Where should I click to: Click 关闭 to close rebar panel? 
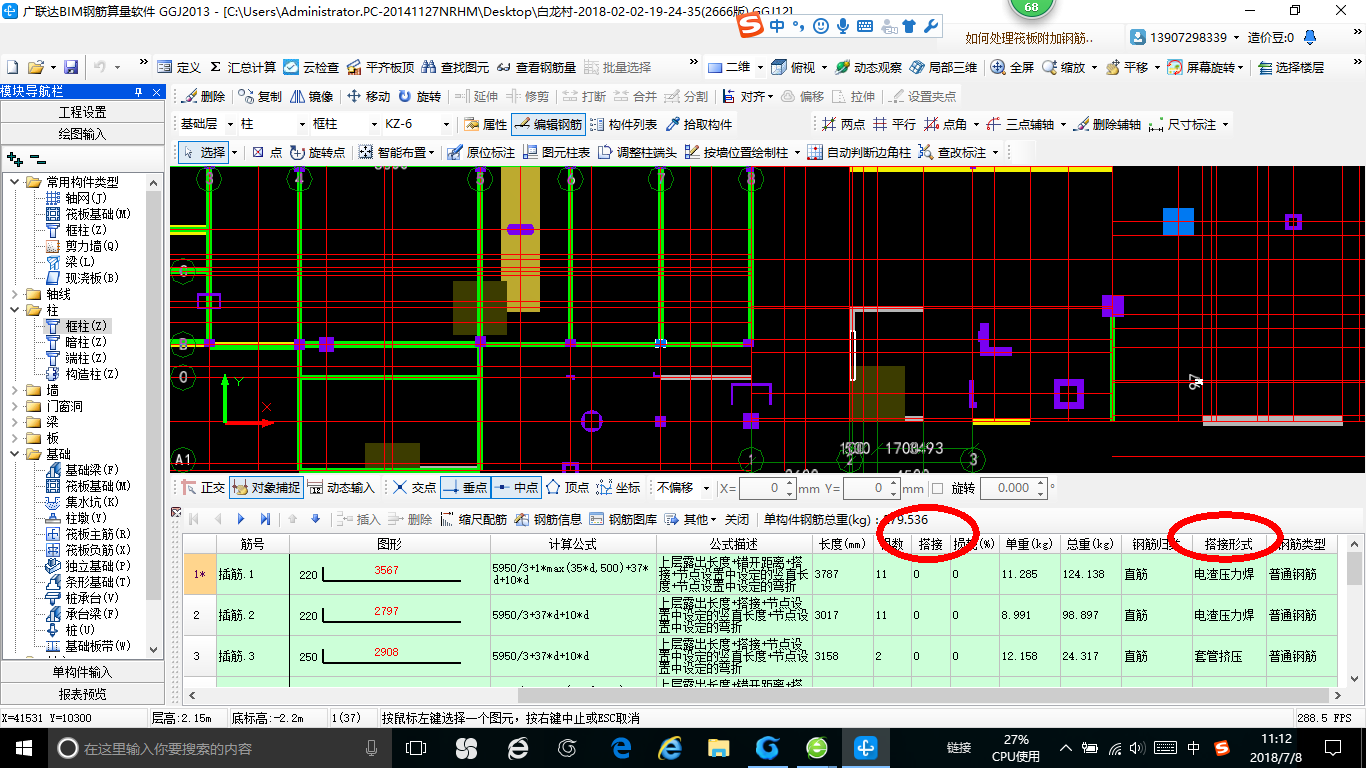737,519
